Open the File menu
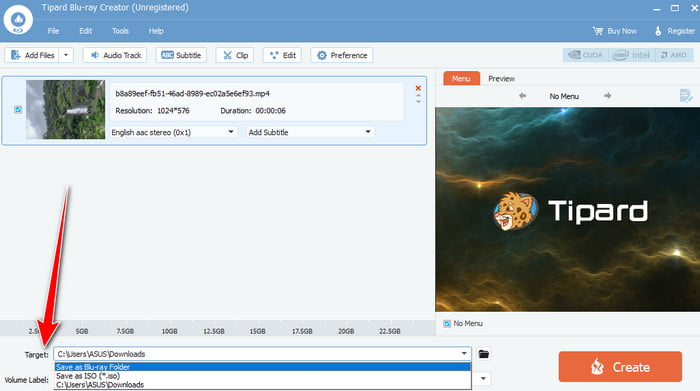Image resolution: width=700 pixels, height=391 pixels. coord(53,31)
